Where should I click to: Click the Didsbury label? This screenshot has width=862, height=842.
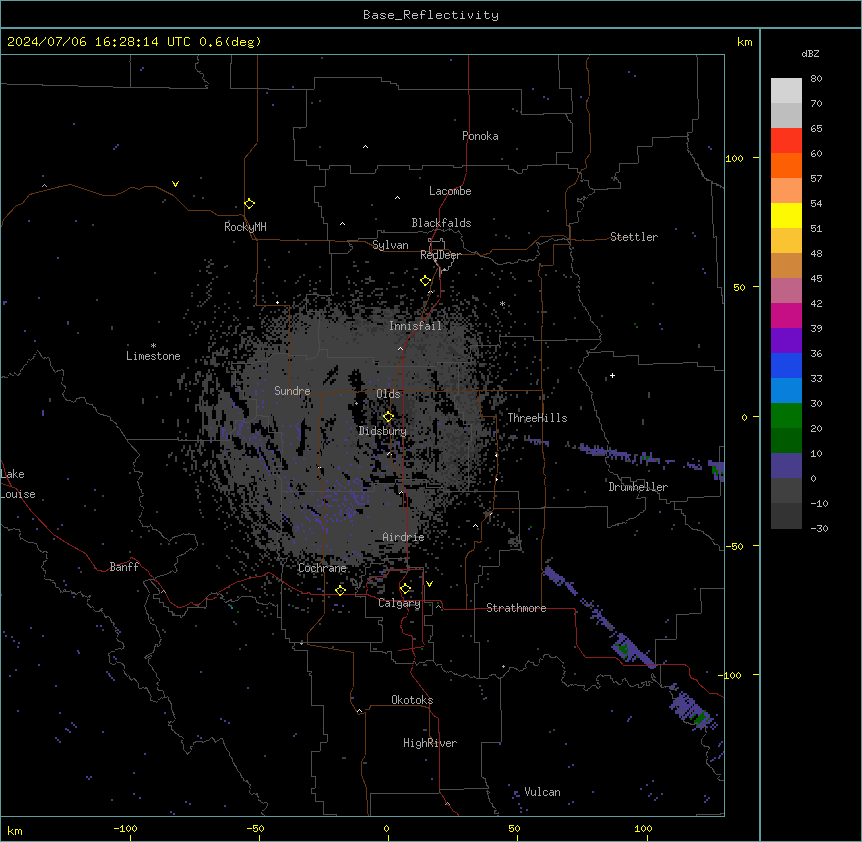(383, 431)
